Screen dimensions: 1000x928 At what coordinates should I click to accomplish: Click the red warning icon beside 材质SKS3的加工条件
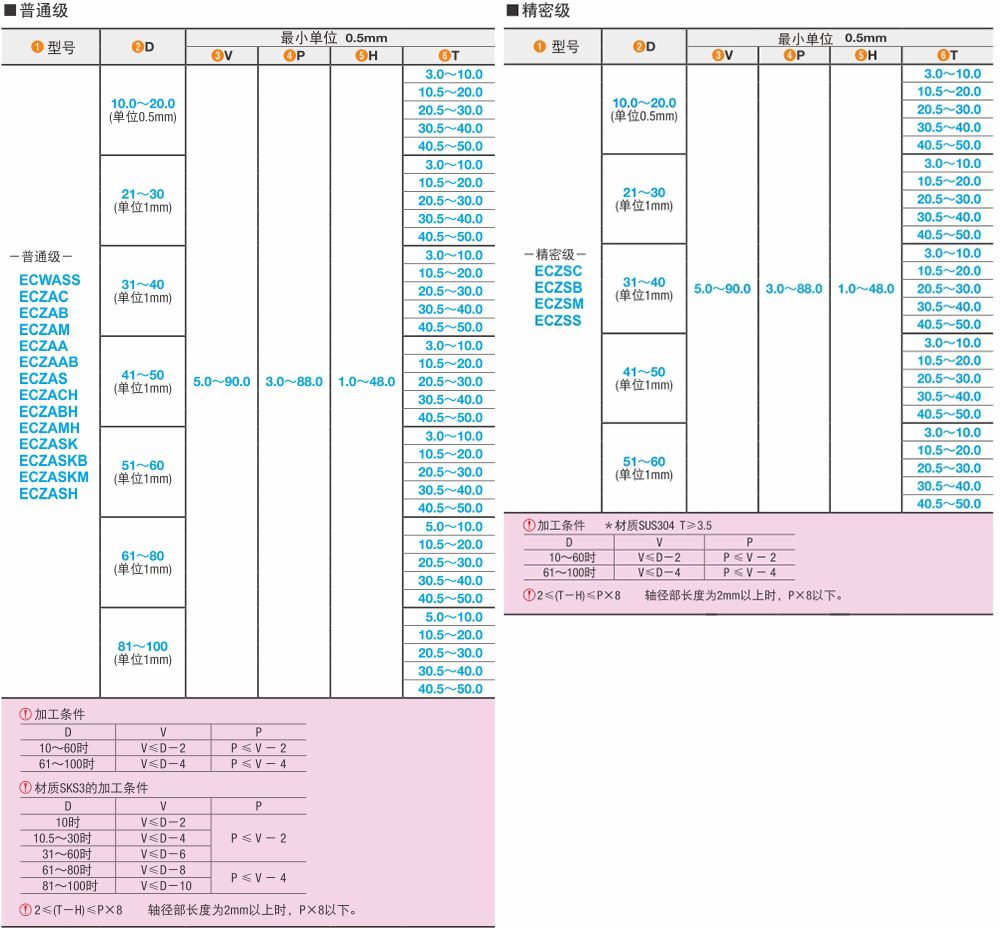click(x=26, y=788)
